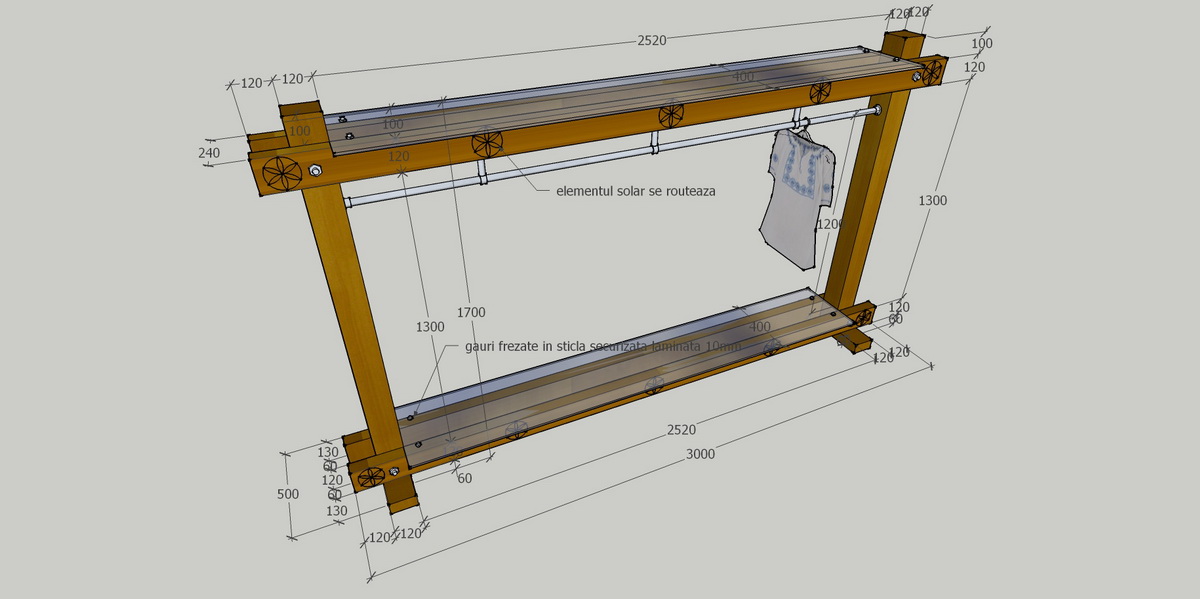This screenshot has width=1200, height=599.
Task: Select the 2520 dimension just above 3000
Action: point(681,430)
